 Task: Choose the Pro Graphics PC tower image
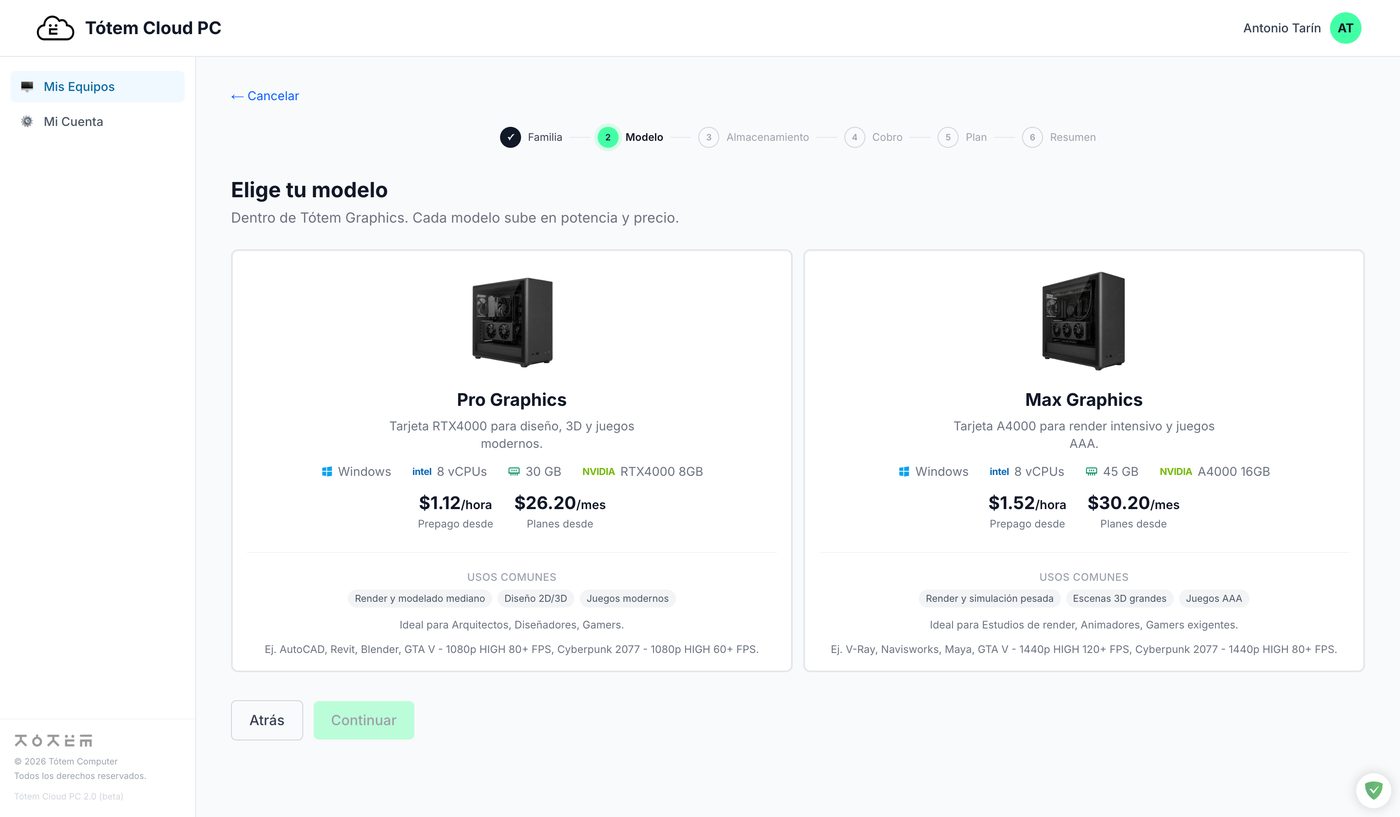click(x=512, y=322)
